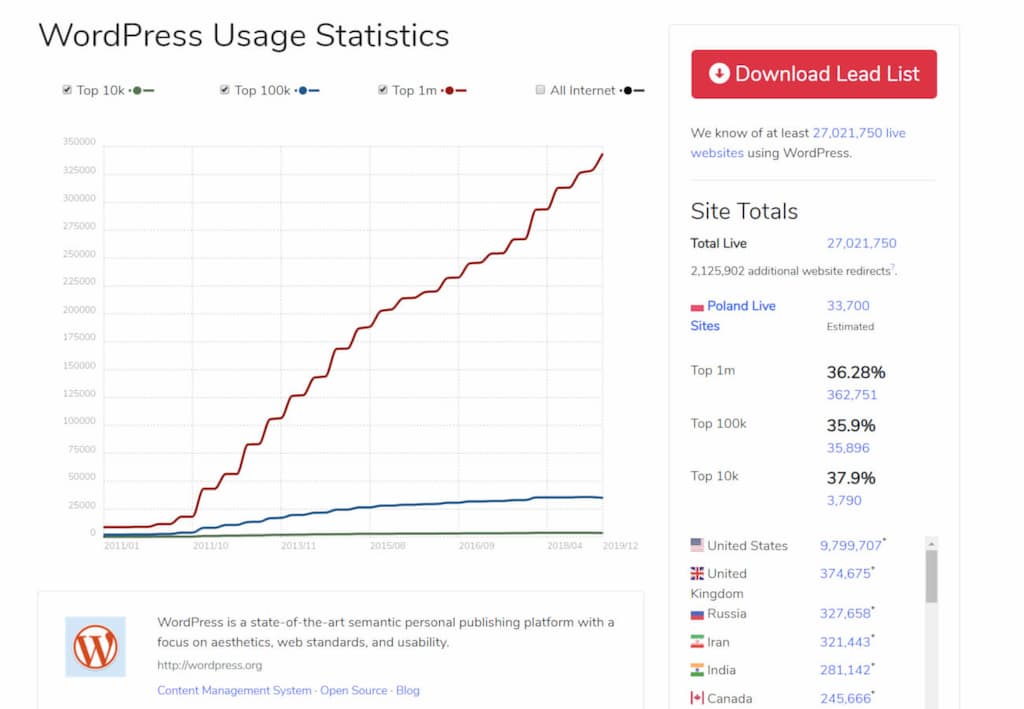
Task: Uncheck the Top 10k series checkbox
Action: [67, 90]
